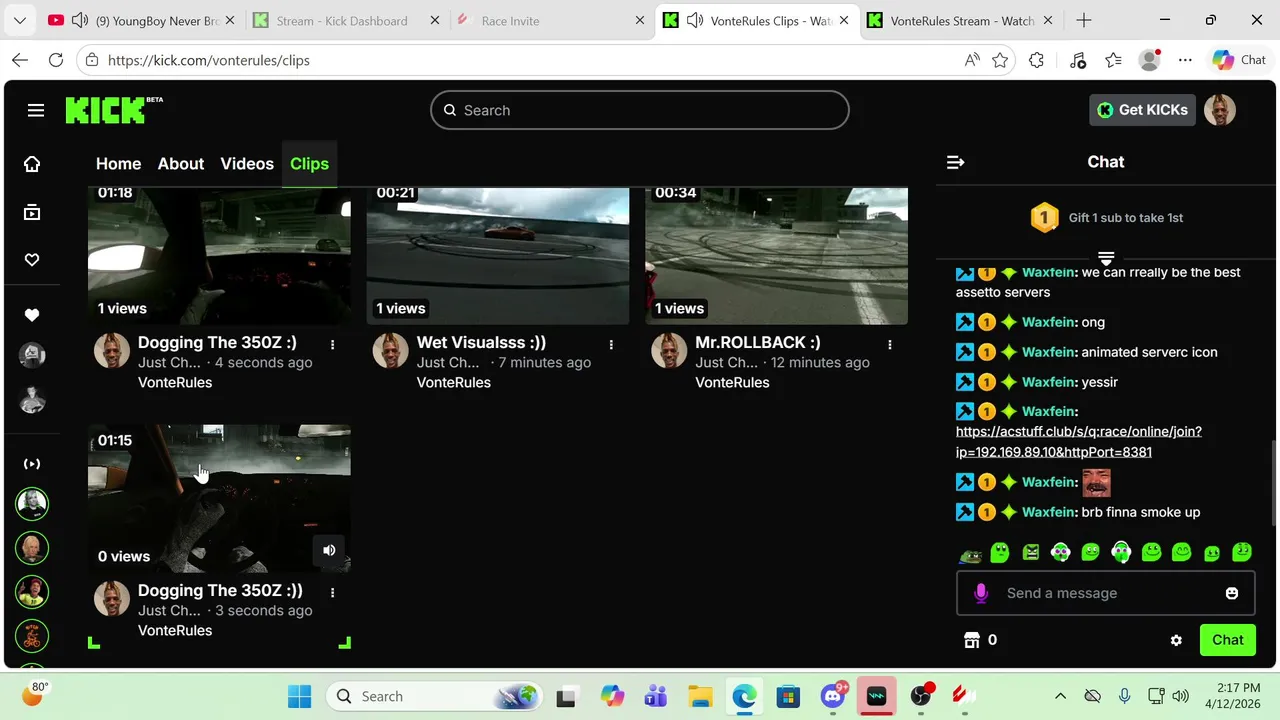This screenshot has height=720, width=1280.
Task: Toggle the microphone icon in system tray
Action: (x=1125, y=696)
